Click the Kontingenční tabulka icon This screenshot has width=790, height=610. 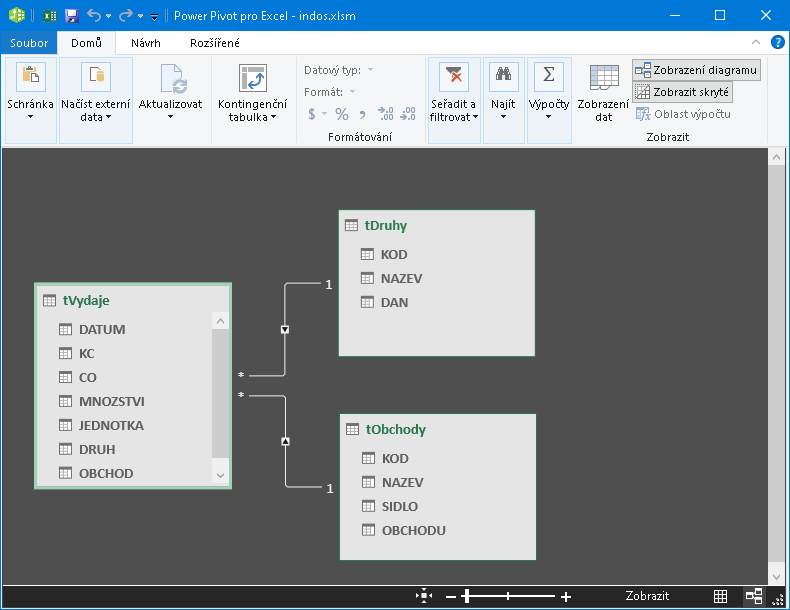[x=252, y=80]
